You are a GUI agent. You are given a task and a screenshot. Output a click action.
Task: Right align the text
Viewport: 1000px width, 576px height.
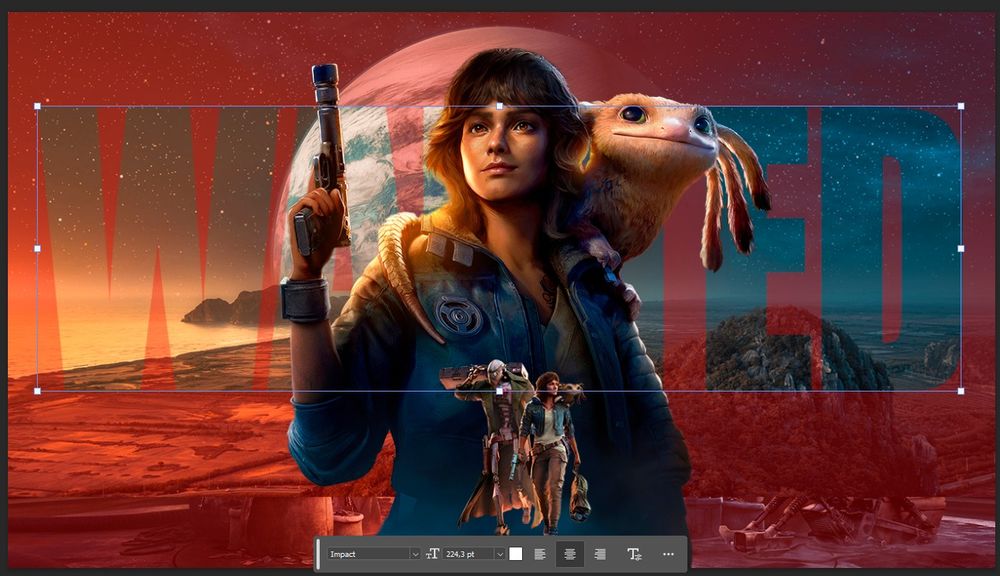pos(600,554)
